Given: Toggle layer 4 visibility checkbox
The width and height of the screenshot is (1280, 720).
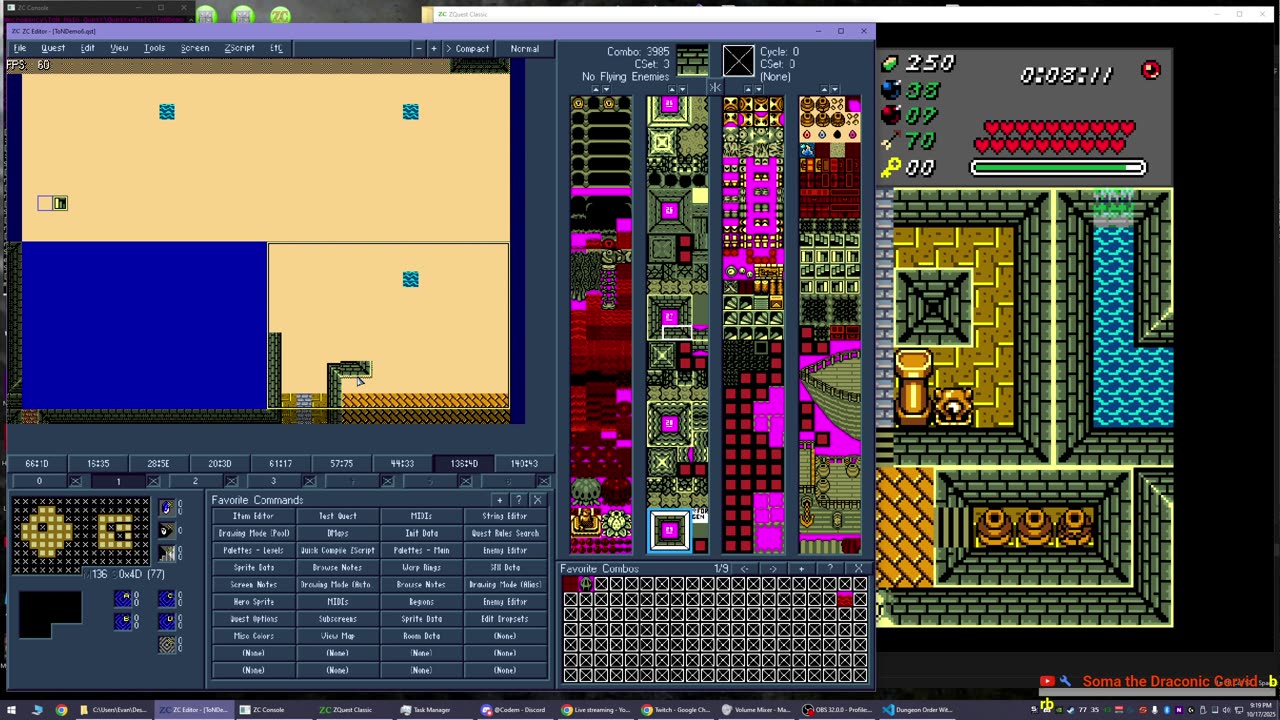Looking at the screenshot, I should point(387,481).
